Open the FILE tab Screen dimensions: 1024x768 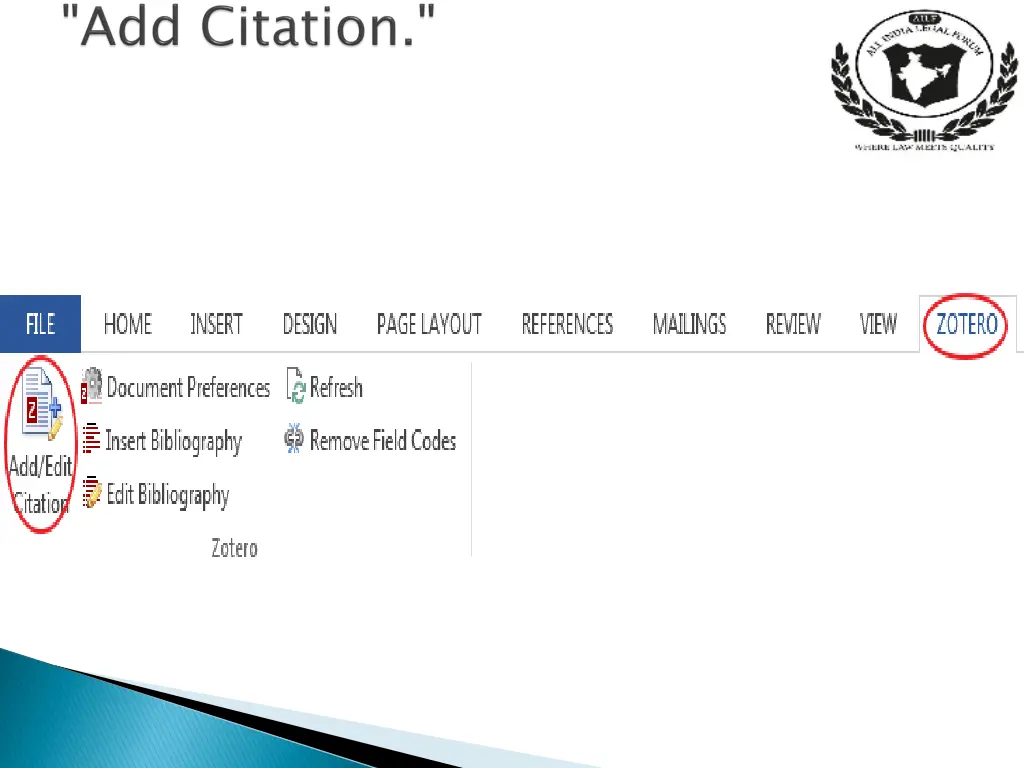(40, 324)
